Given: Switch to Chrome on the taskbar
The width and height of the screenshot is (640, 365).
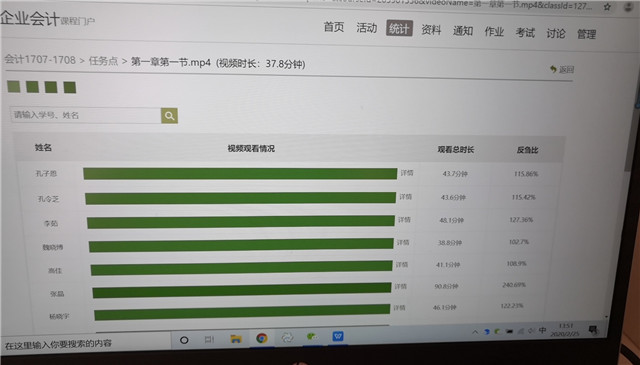Looking at the screenshot, I should point(262,338).
